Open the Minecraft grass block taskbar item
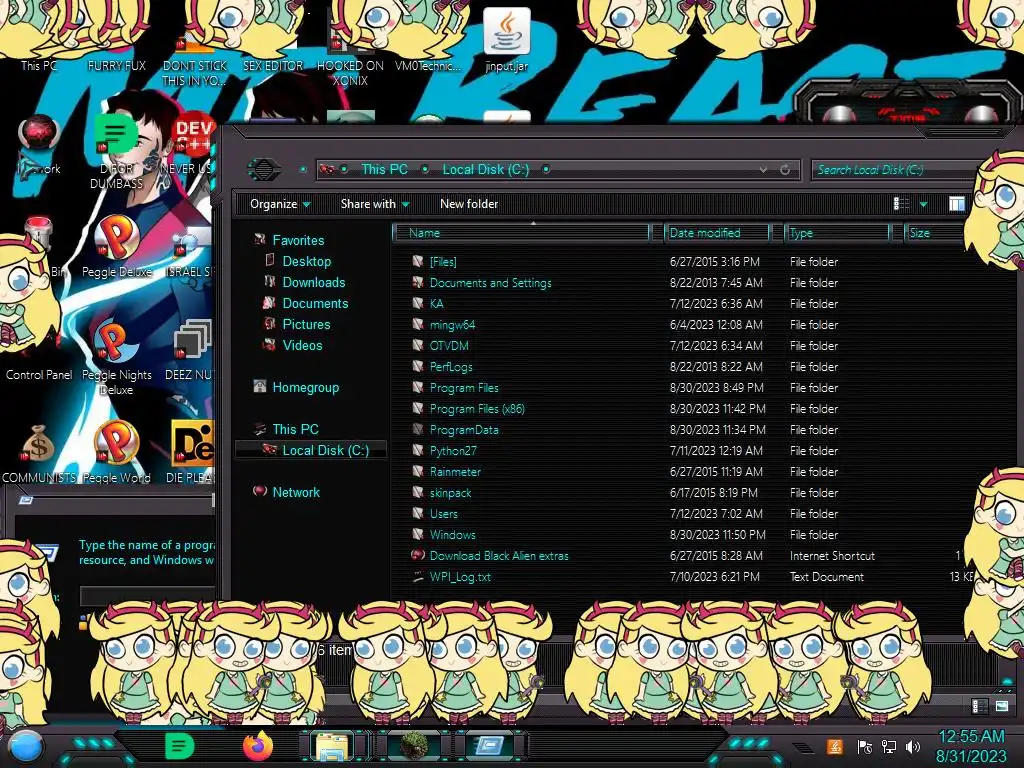 point(413,746)
